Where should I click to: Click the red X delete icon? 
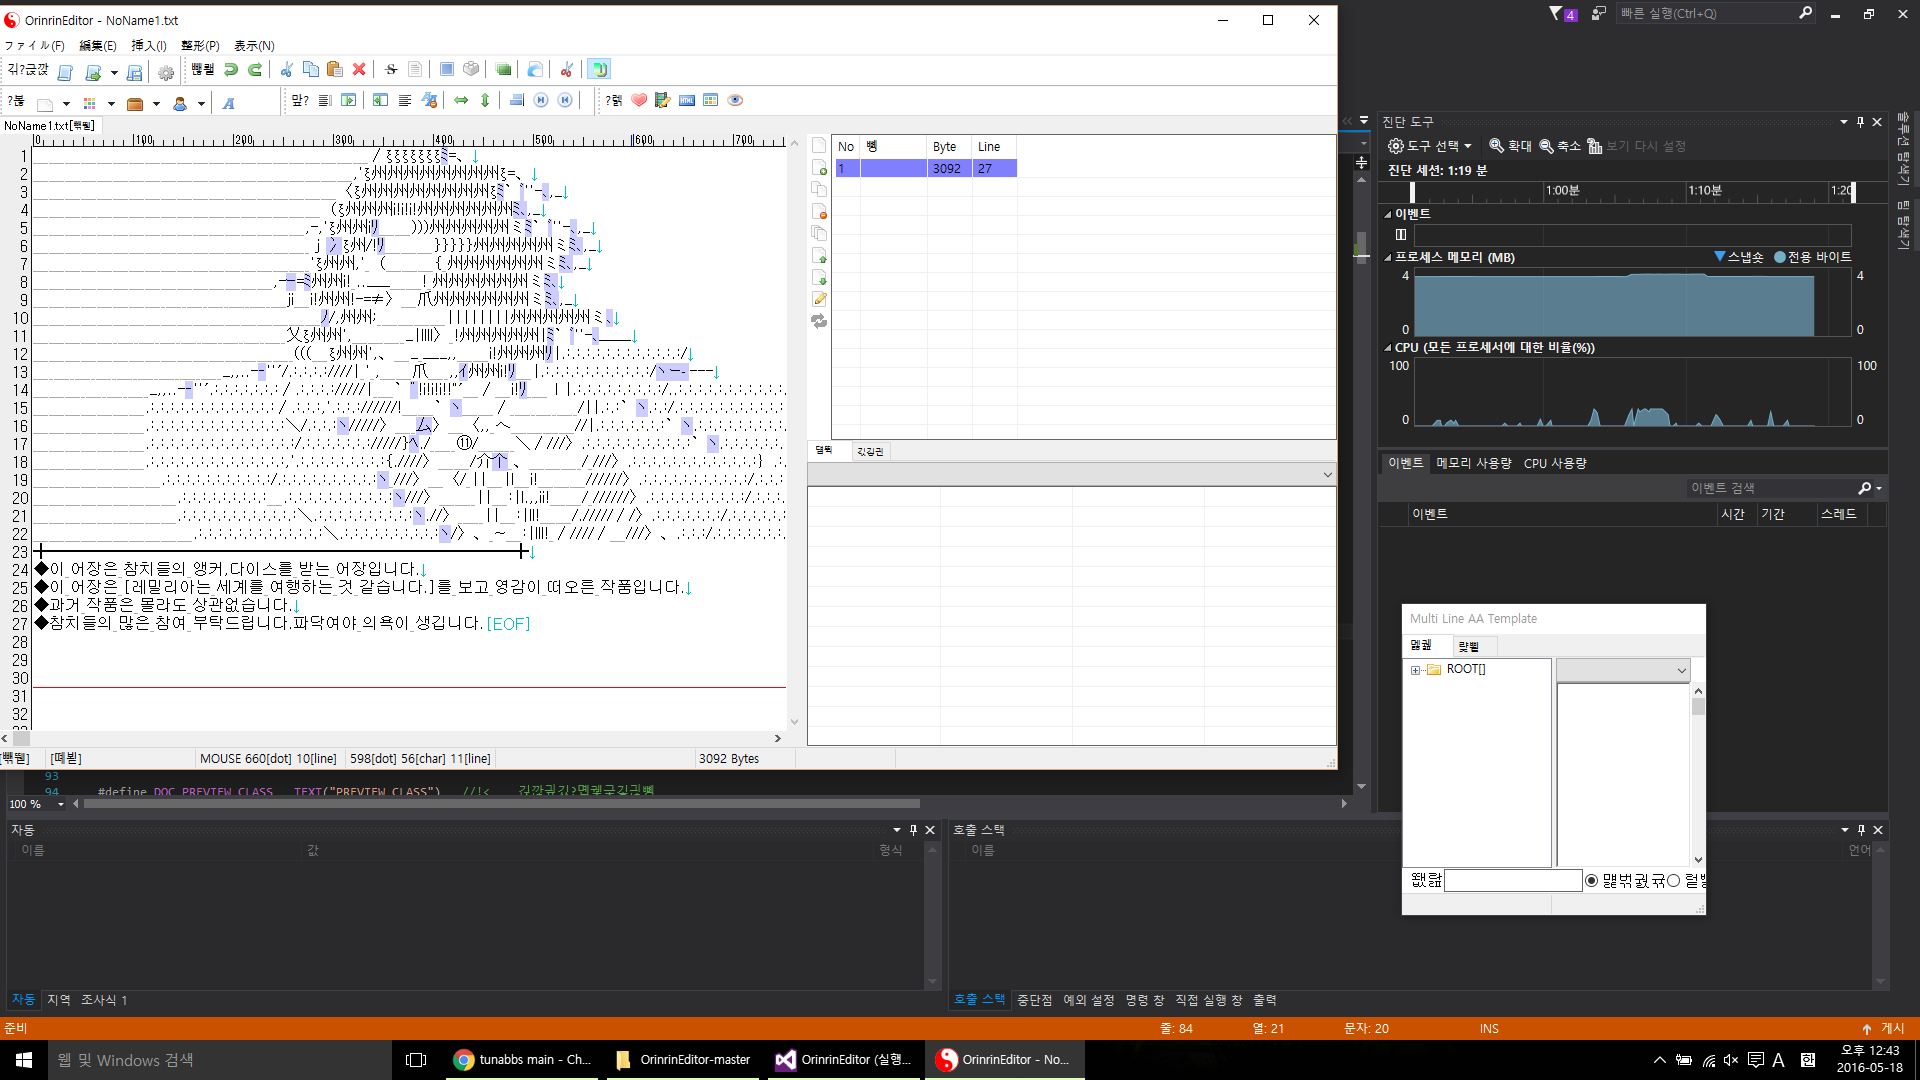point(359,70)
